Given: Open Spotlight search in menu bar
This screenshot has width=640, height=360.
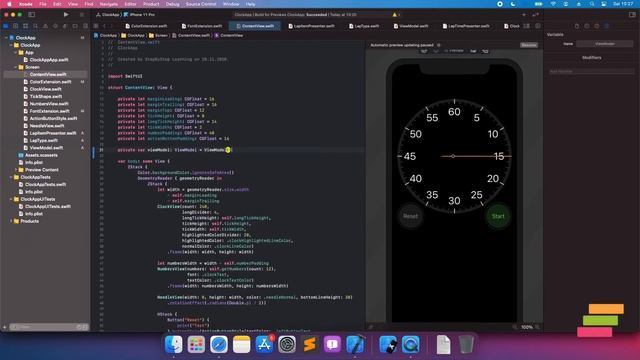Looking at the screenshot, I should (592, 4).
